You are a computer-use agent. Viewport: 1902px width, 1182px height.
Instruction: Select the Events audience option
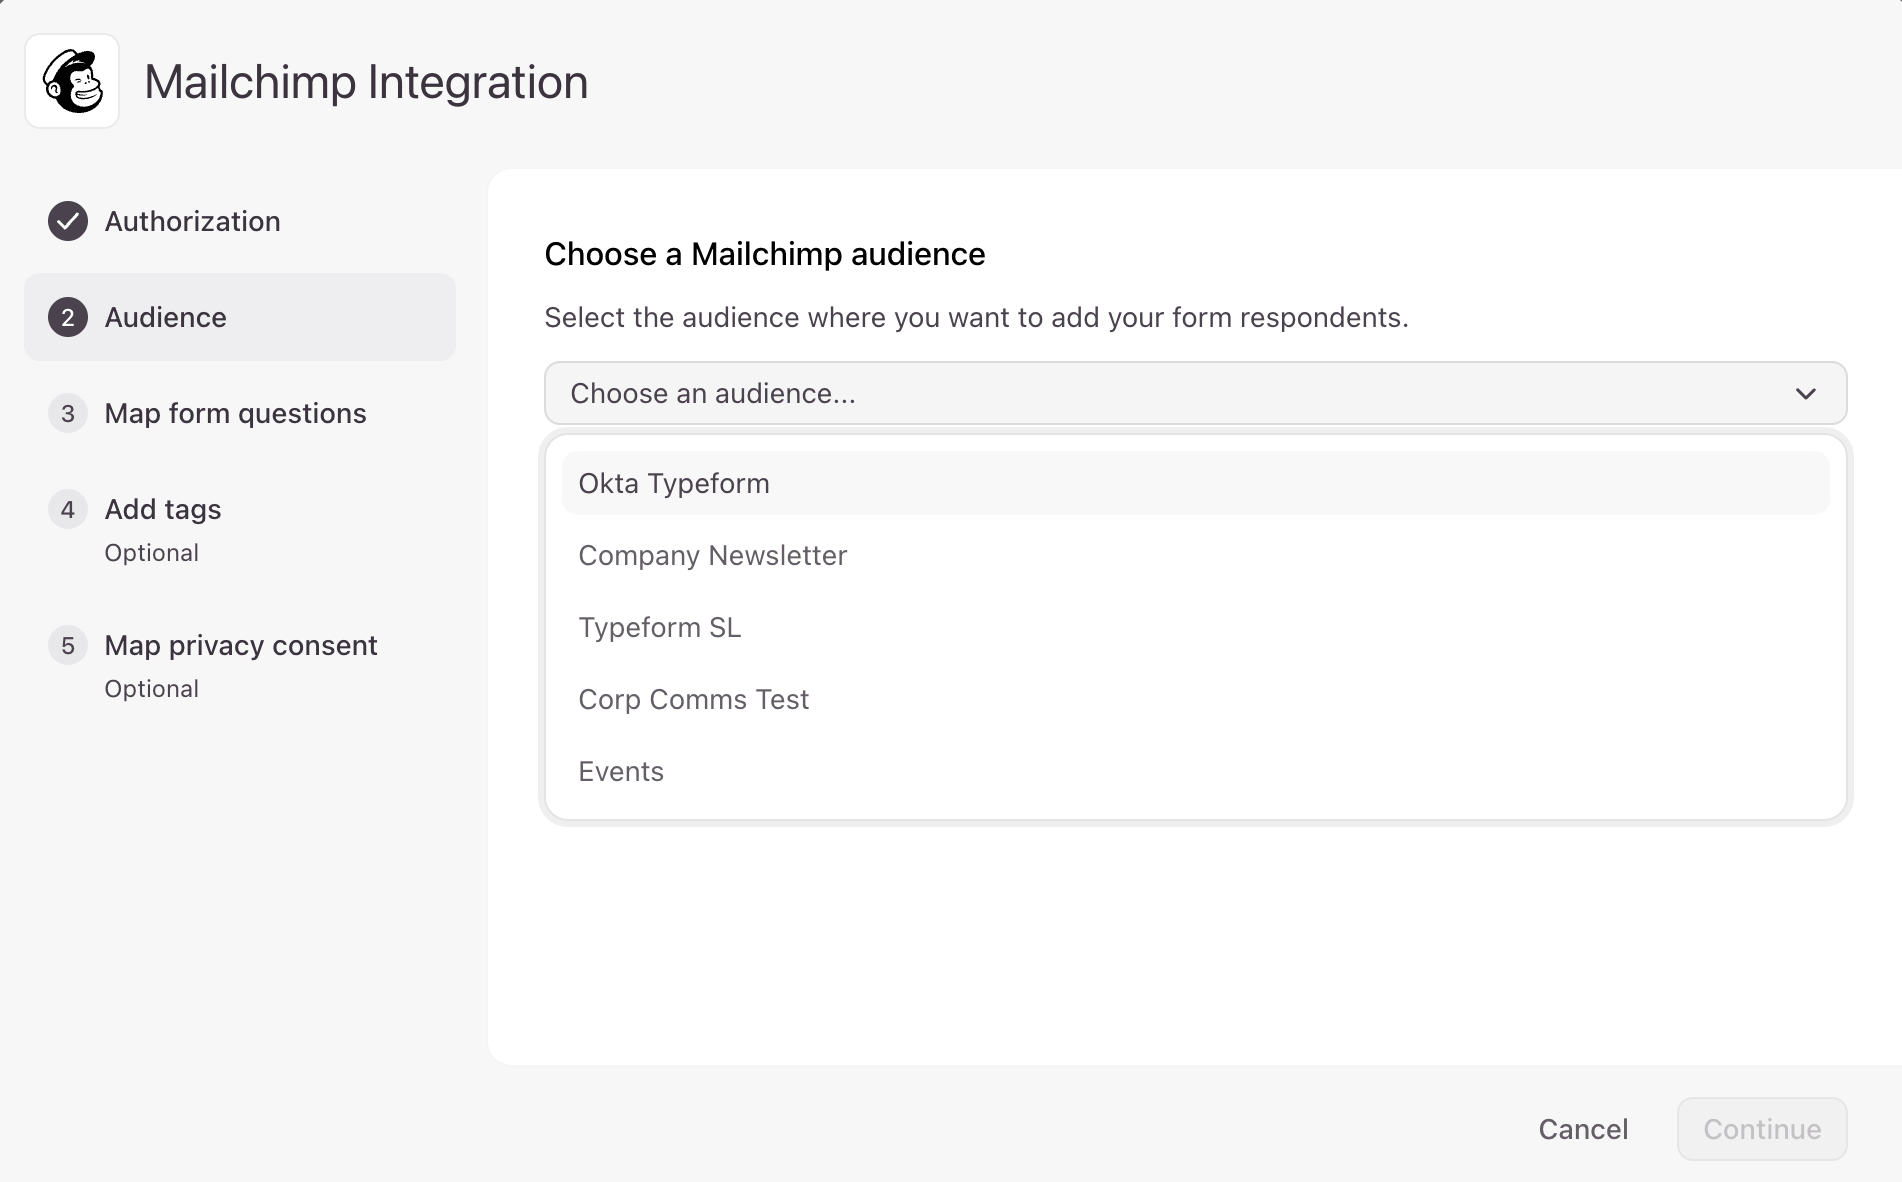pos(1195,771)
